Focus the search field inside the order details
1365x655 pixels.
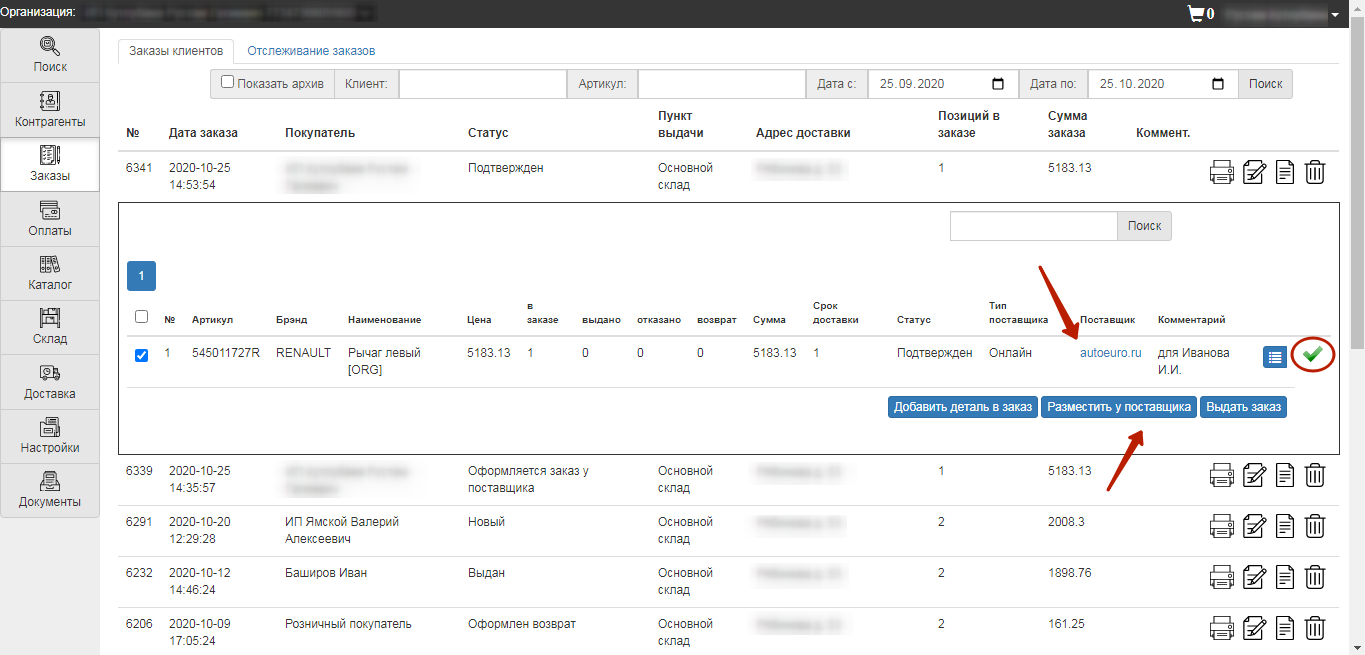click(1033, 226)
